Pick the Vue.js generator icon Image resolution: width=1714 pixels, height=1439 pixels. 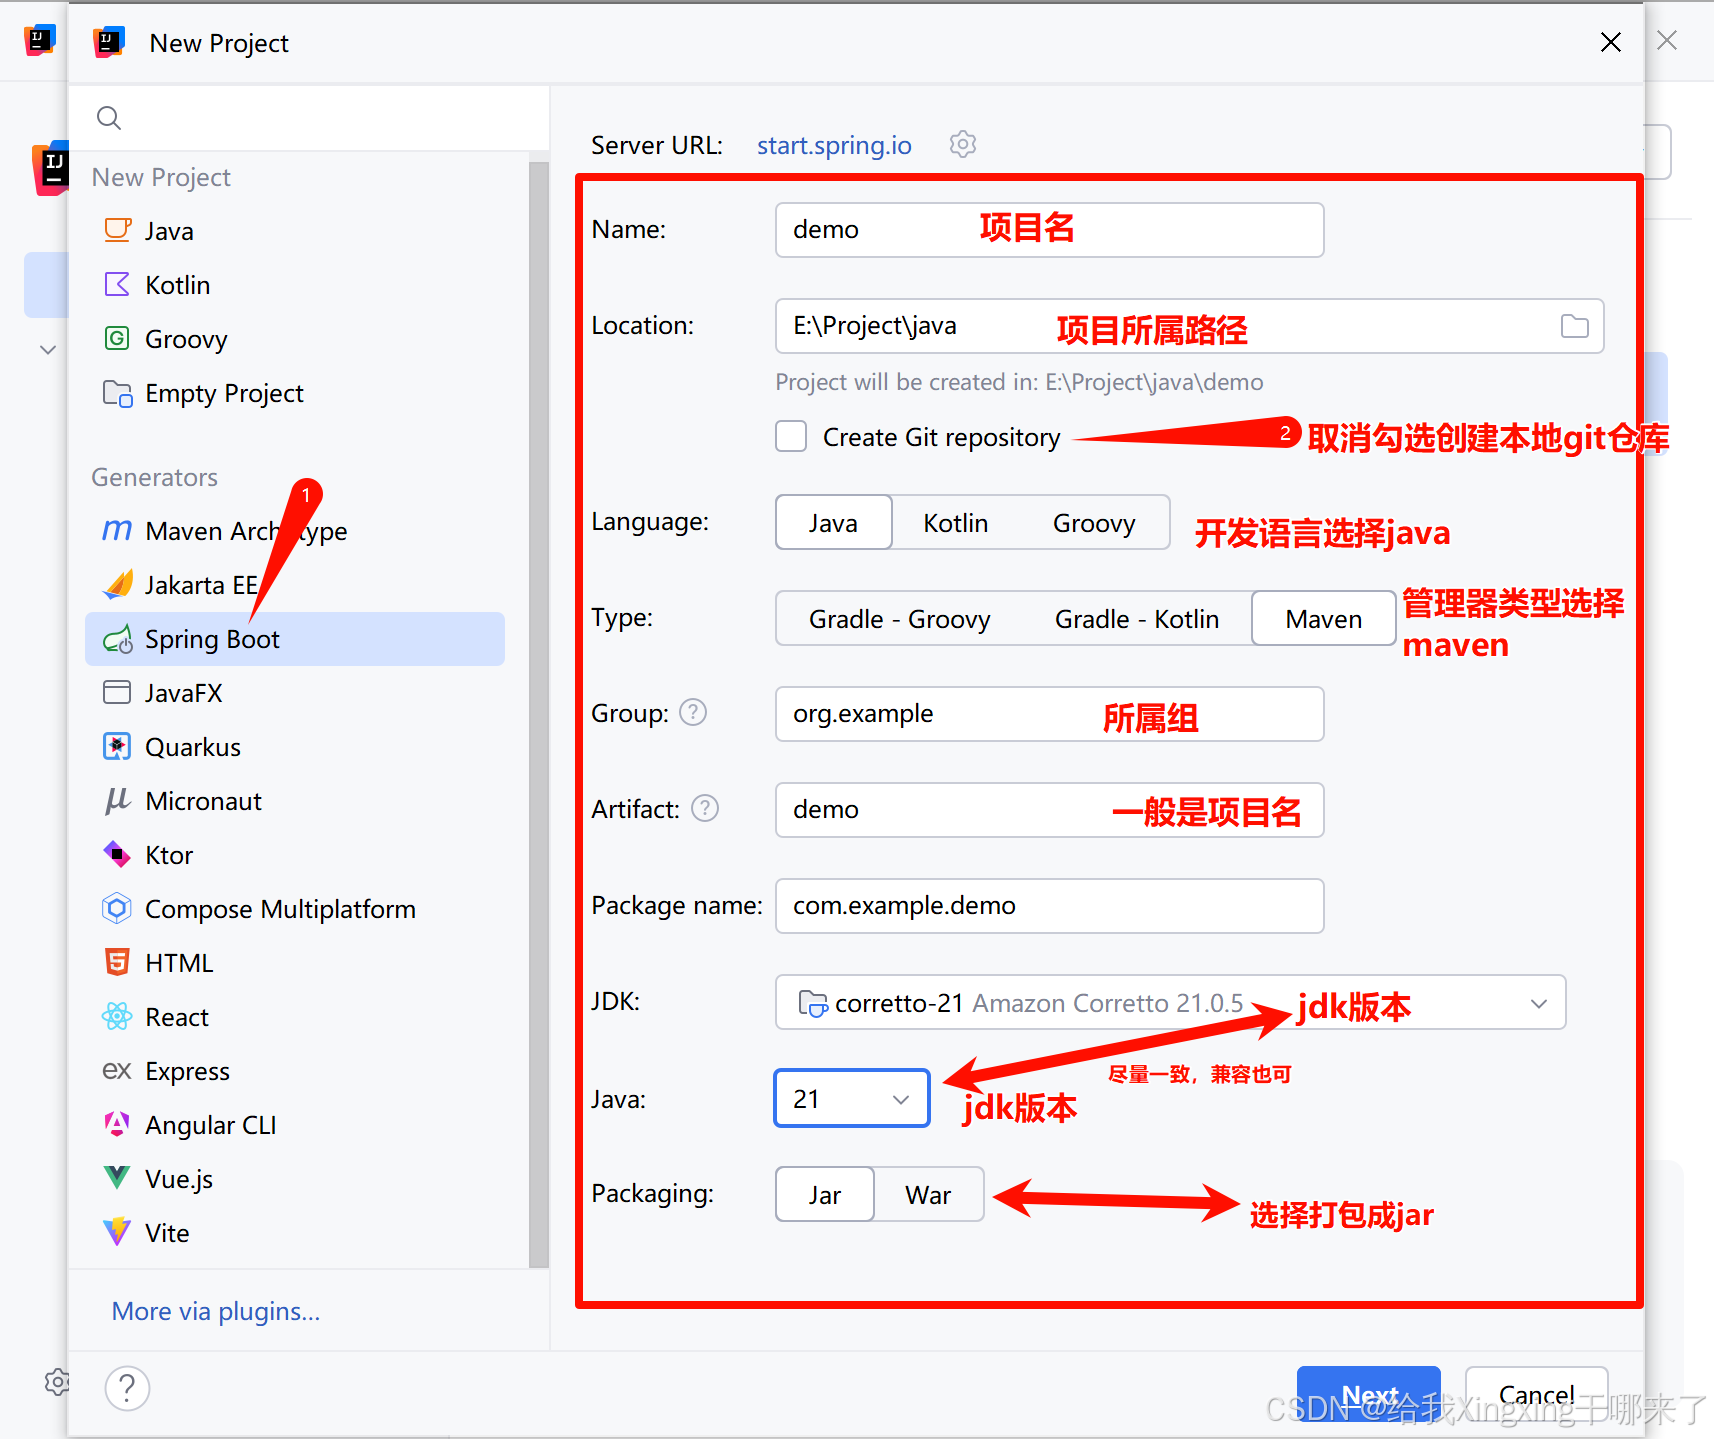pyautogui.click(x=117, y=1178)
